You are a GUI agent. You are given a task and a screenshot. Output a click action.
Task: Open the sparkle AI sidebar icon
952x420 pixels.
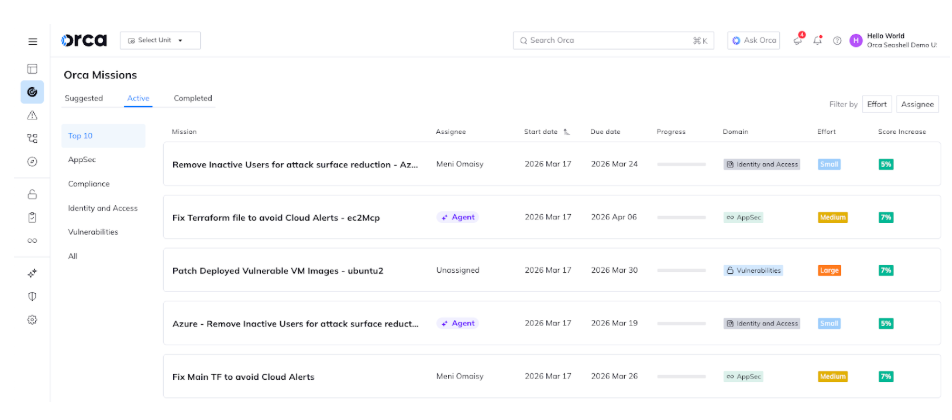coord(33,274)
